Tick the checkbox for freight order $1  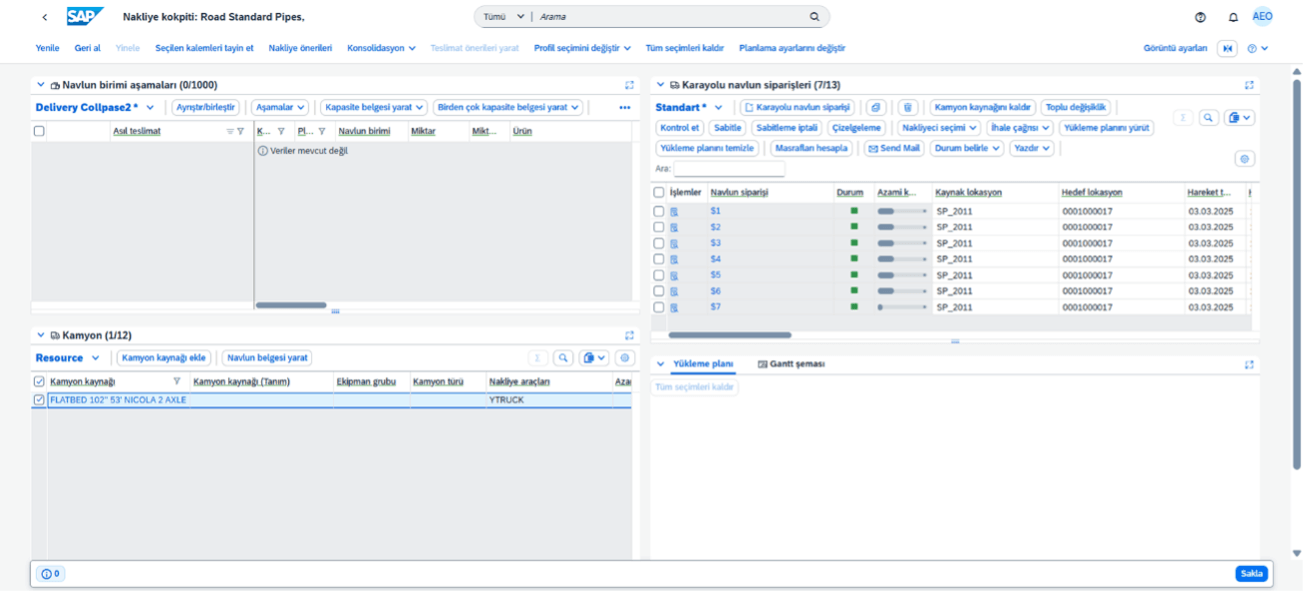pyautogui.click(x=658, y=211)
